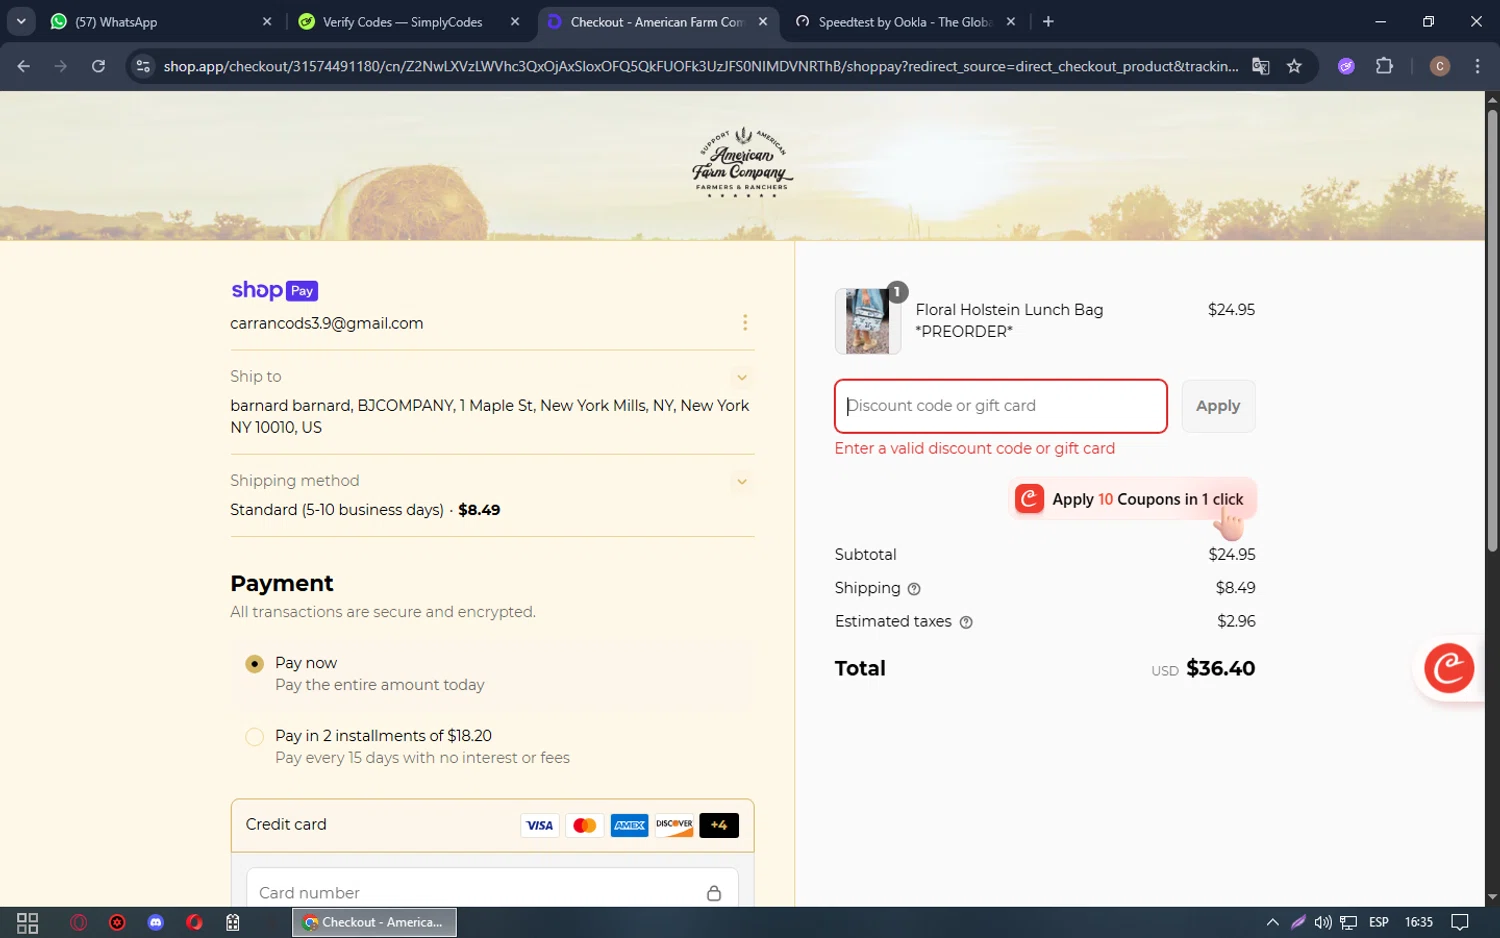Close the Speedtest tab
This screenshot has width=1500, height=938.
click(1011, 21)
